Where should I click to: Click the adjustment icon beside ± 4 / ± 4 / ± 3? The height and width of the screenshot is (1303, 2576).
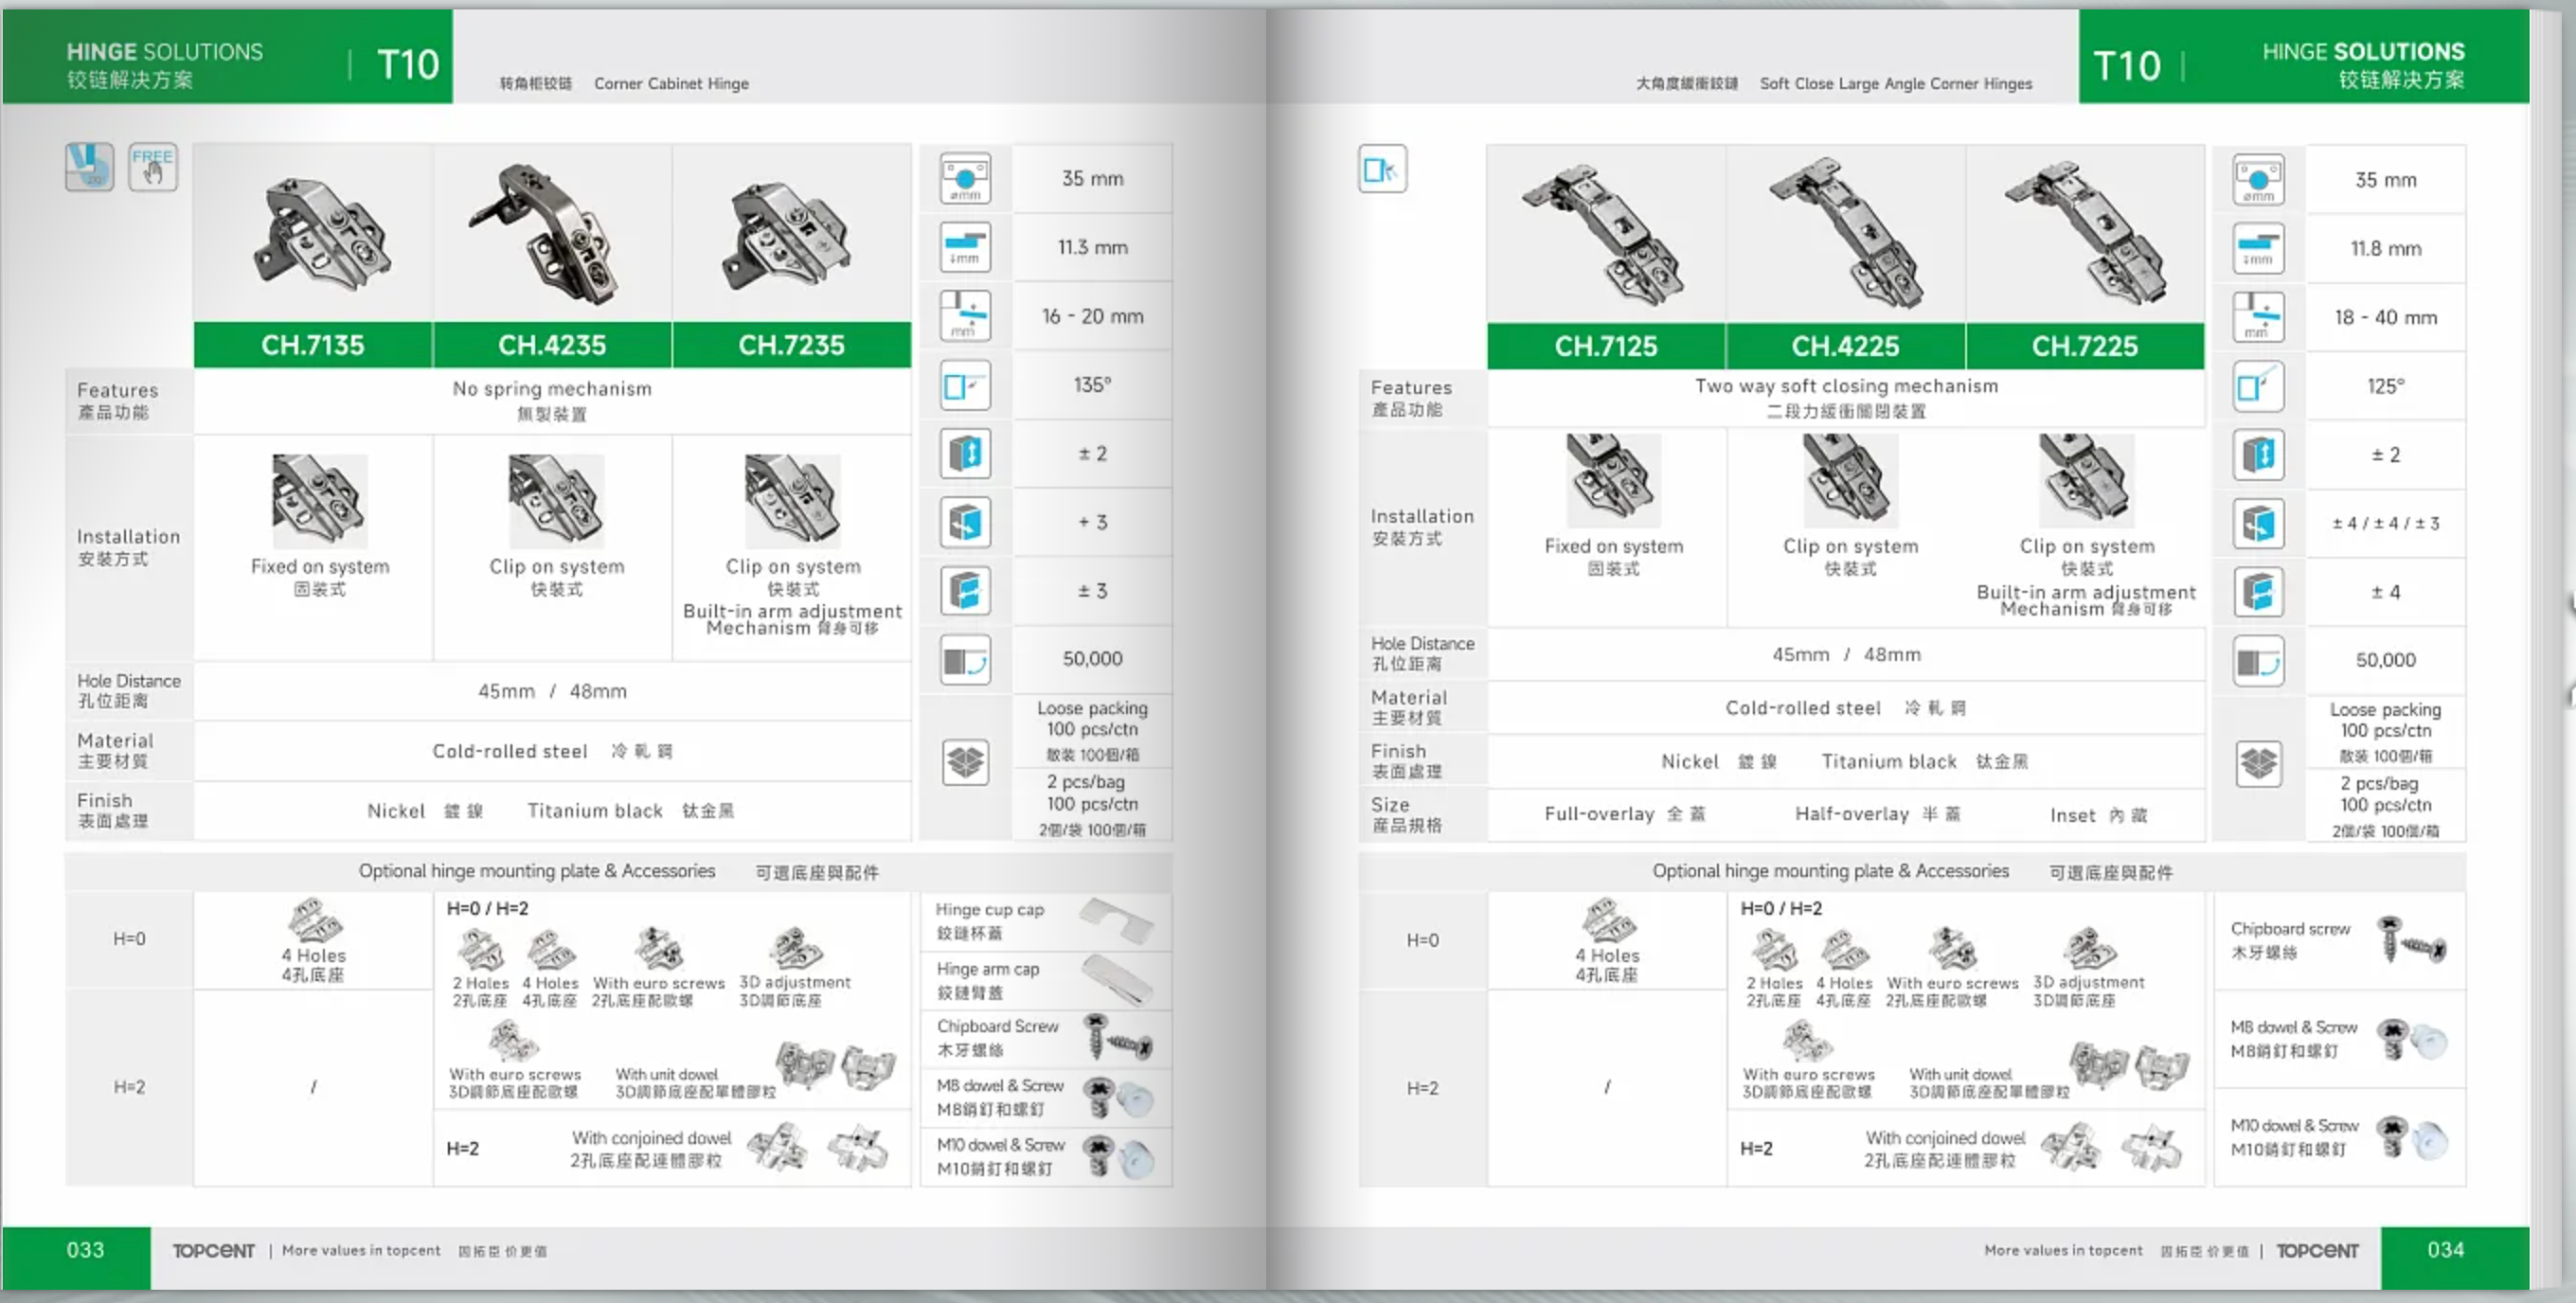(x=2258, y=524)
